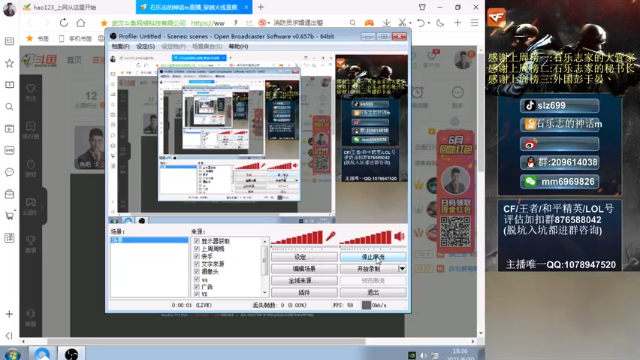This screenshot has width=640, height=360.
Task: Open the game controller toolbar icon
Action: coord(369,23)
